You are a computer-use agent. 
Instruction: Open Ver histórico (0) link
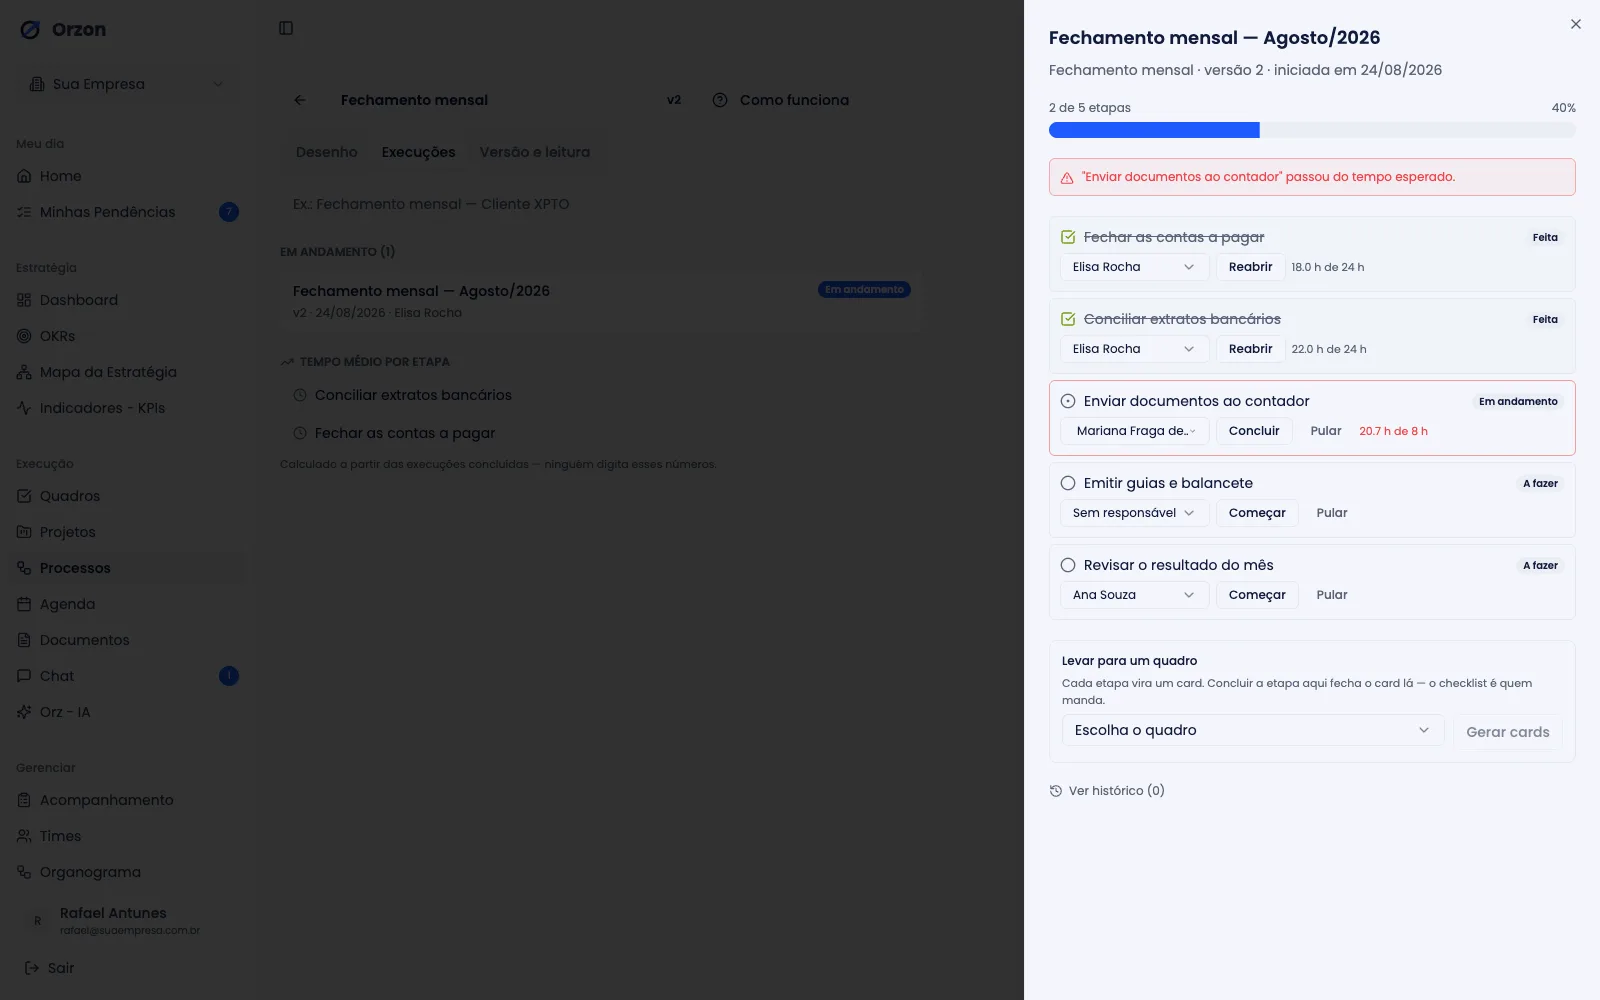click(x=1107, y=791)
